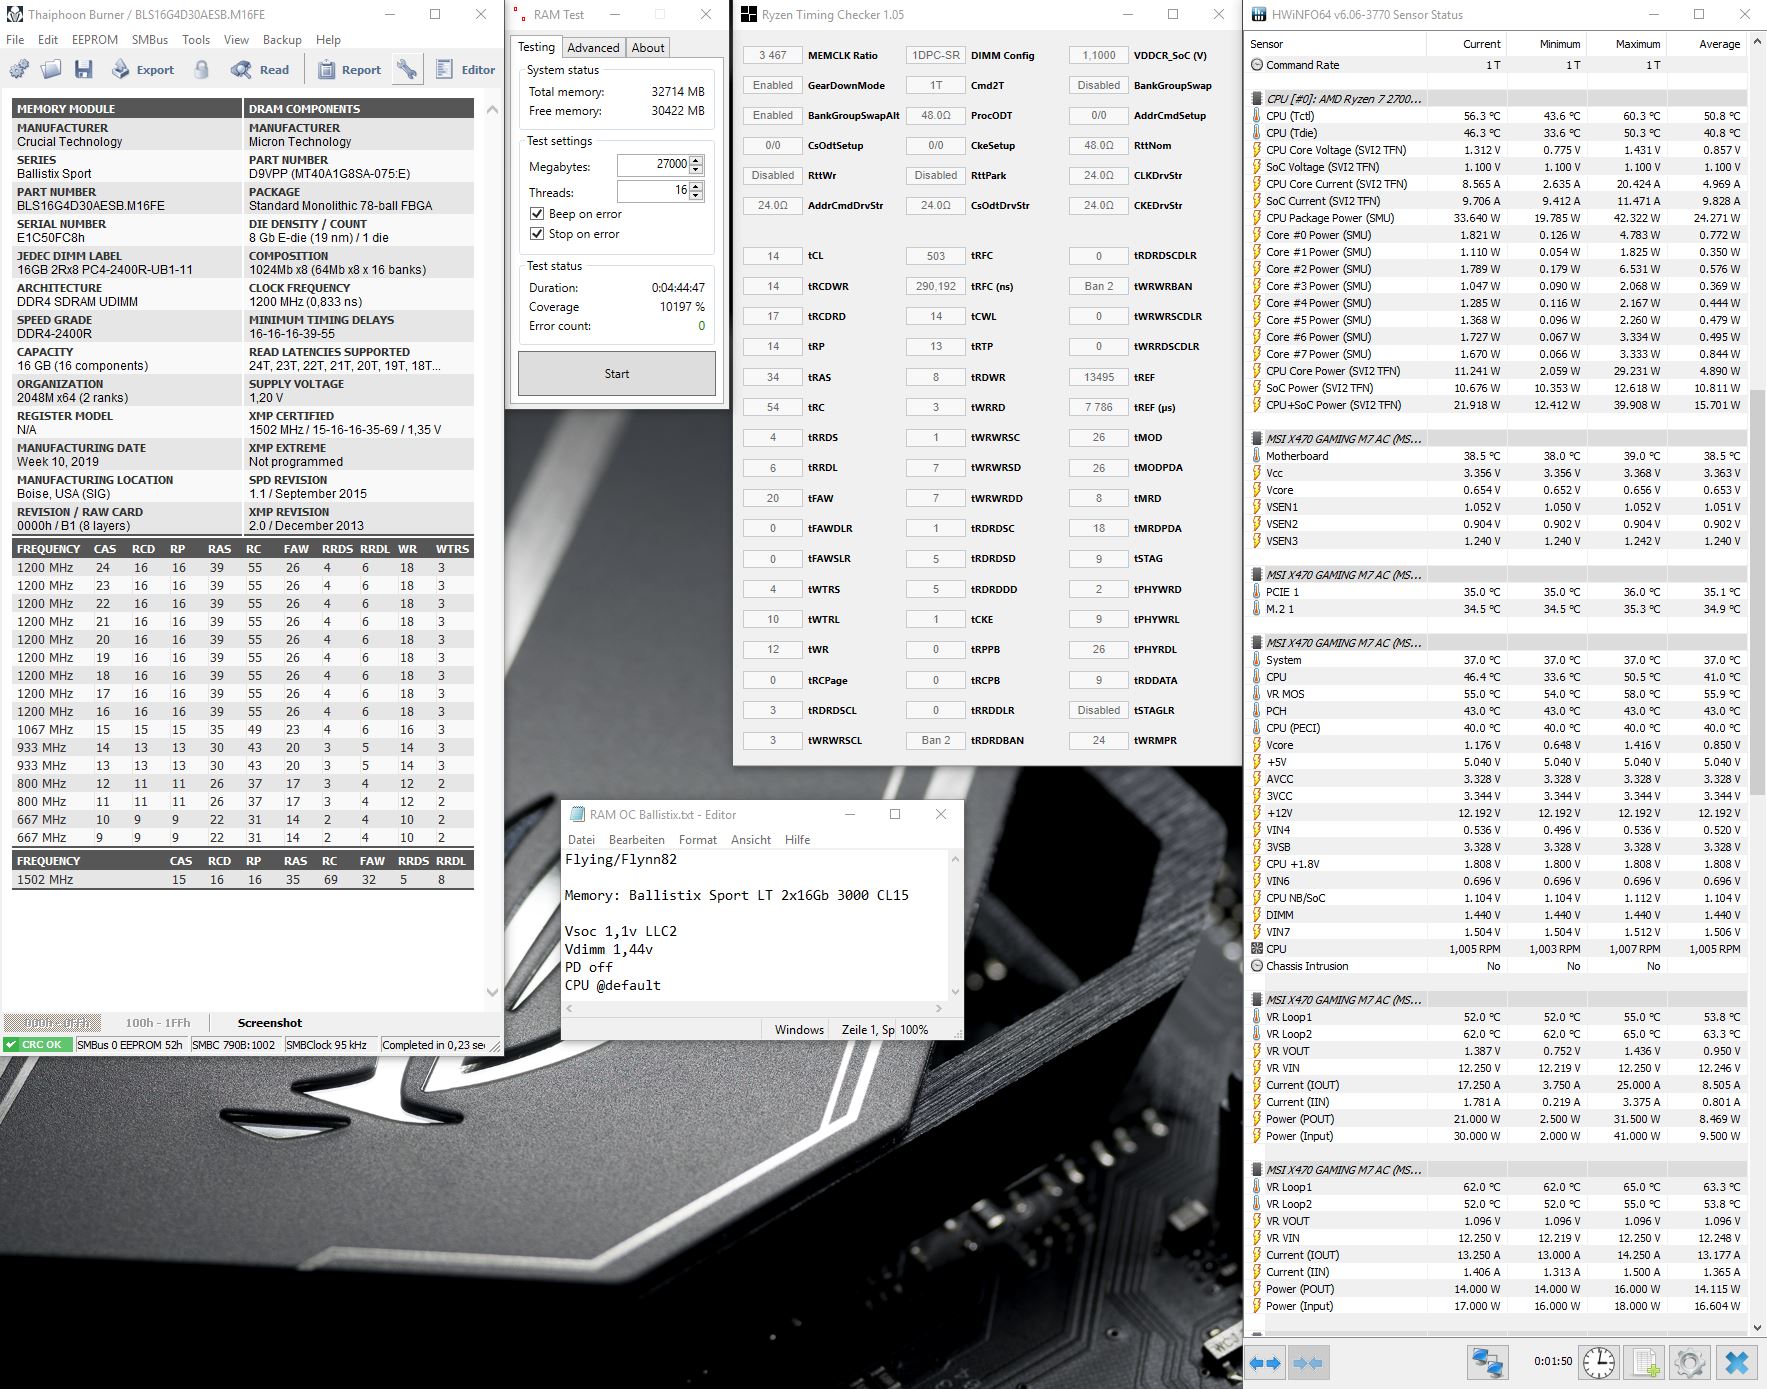Toggle the Stop on error checkbox
This screenshot has width=1767, height=1389.
point(538,234)
